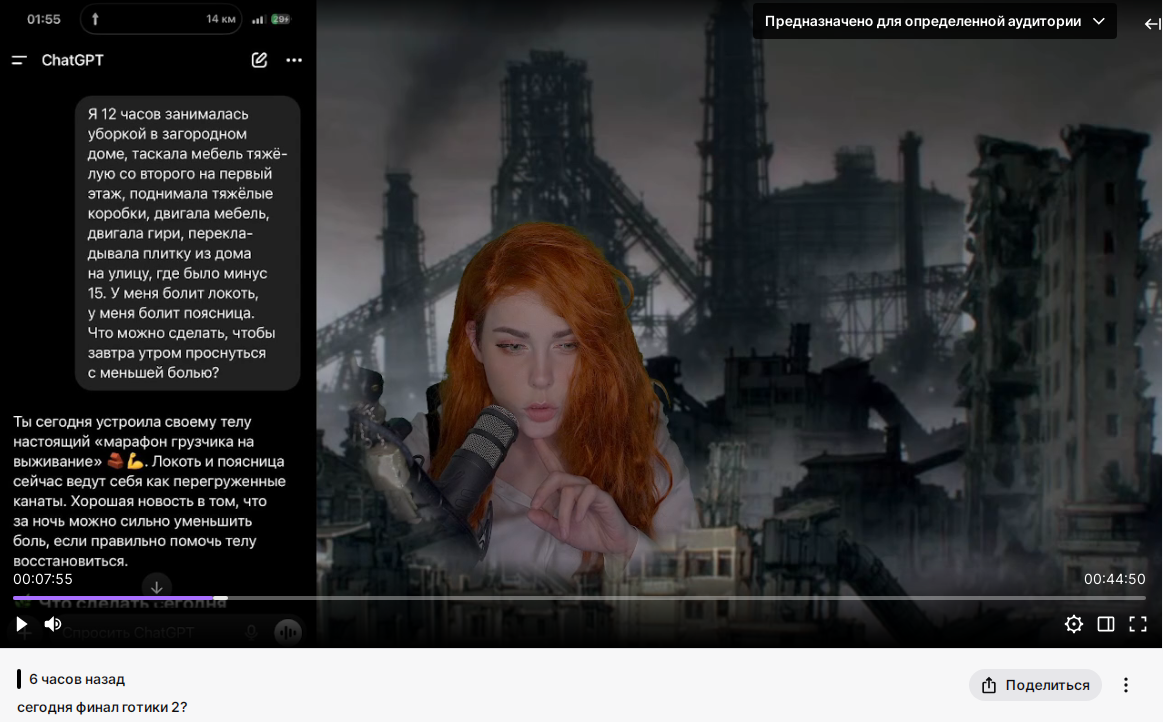Image resolution: width=1163 pixels, height=722 pixels.
Task: Play the video
Action: pyautogui.click(x=22, y=624)
